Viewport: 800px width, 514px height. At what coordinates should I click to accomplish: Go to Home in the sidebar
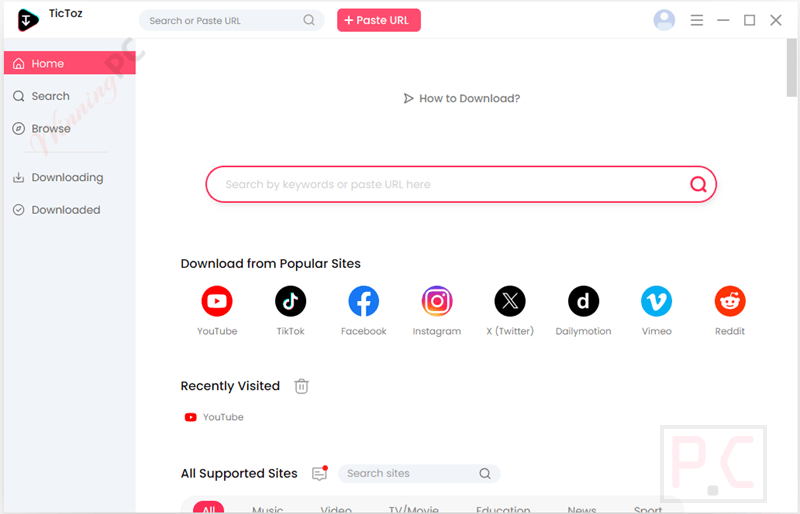[x=70, y=63]
